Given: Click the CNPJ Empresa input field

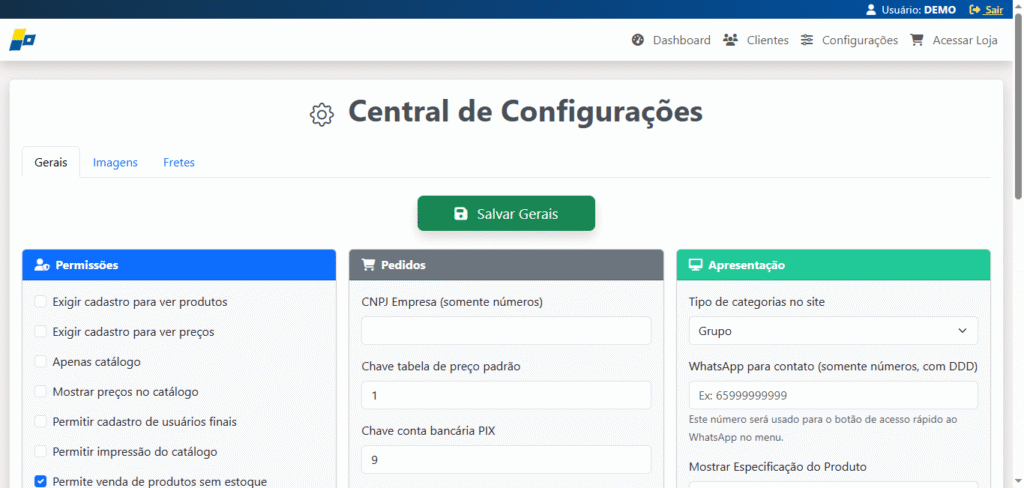Looking at the screenshot, I should click(506, 331).
